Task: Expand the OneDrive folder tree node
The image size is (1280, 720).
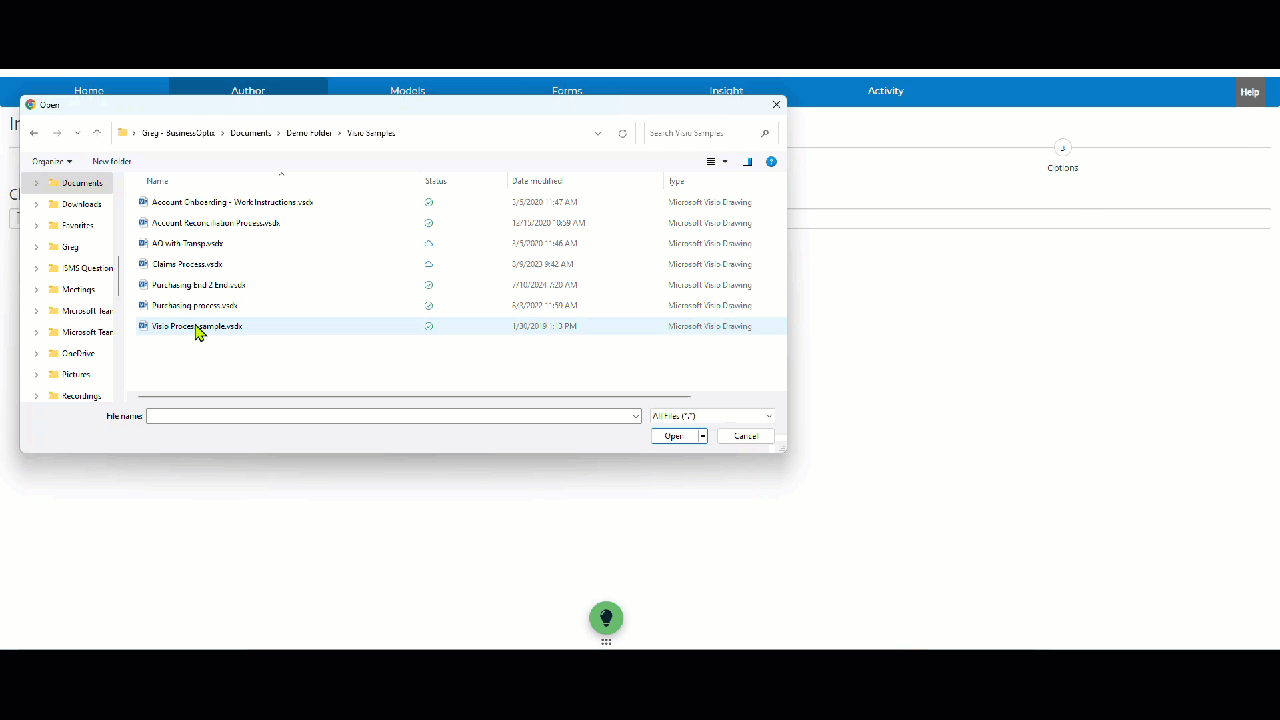Action: [37, 353]
